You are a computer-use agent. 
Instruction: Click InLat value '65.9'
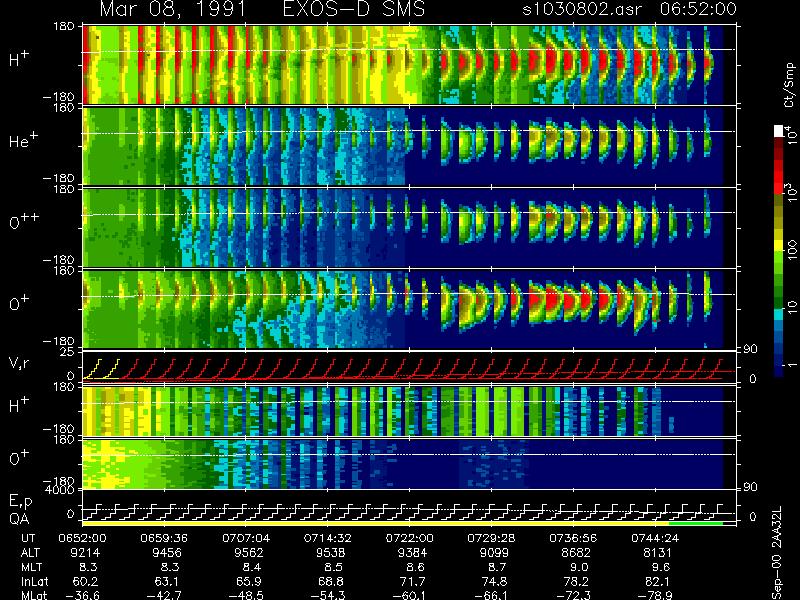pos(248,582)
